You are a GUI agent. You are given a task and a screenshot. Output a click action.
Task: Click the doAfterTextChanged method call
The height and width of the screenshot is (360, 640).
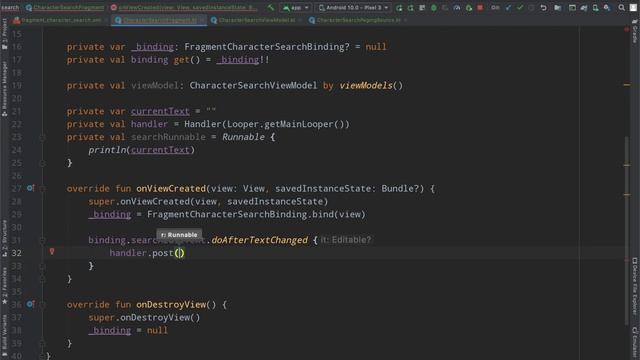click(x=260, y=240)
